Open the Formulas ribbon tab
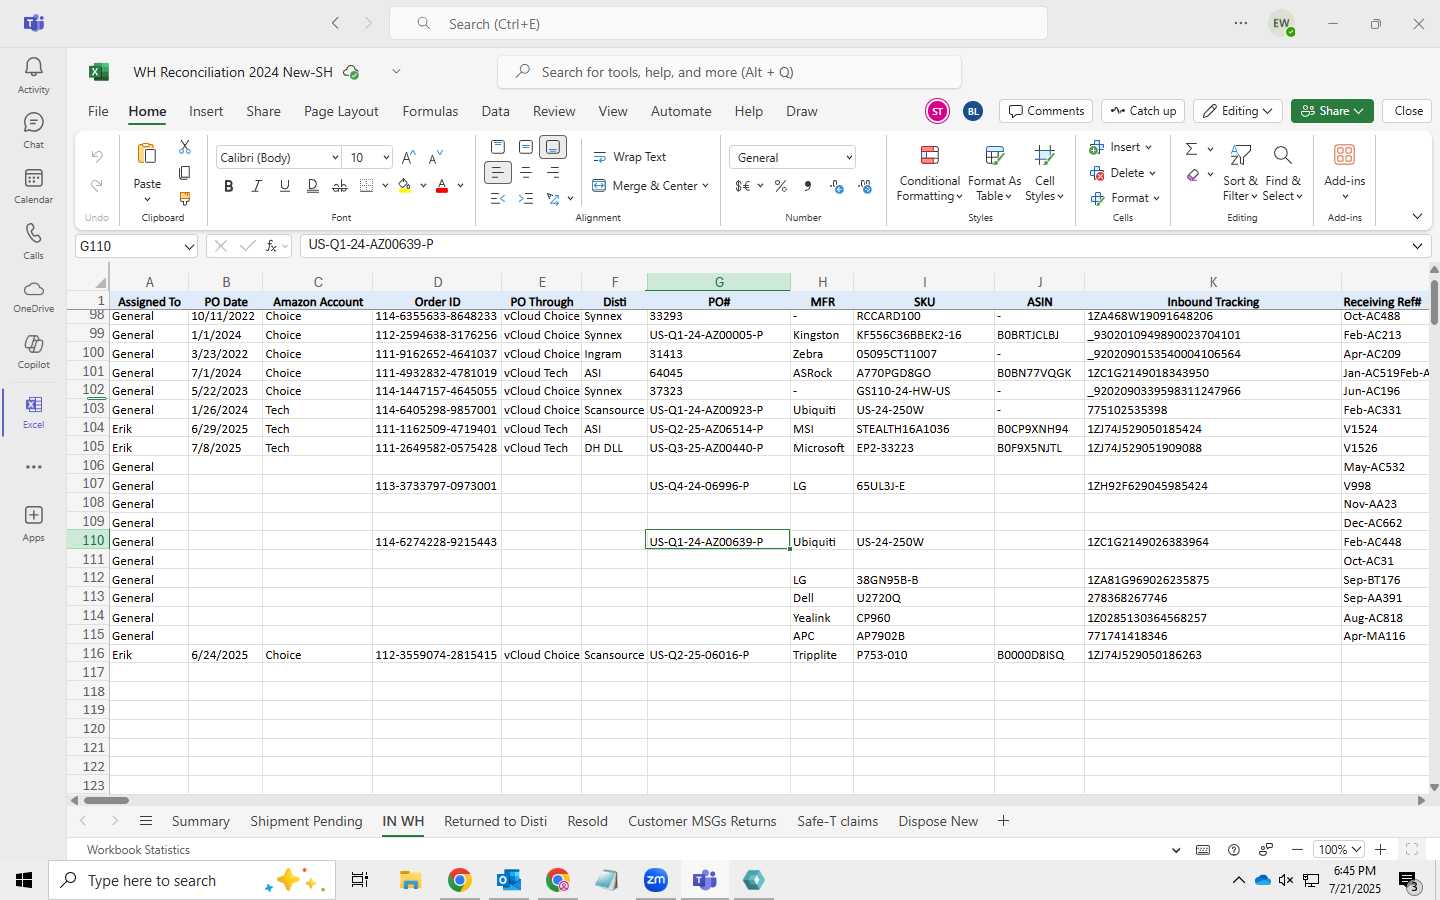This screenshot has width=1440, height=900. click(430, 112)
